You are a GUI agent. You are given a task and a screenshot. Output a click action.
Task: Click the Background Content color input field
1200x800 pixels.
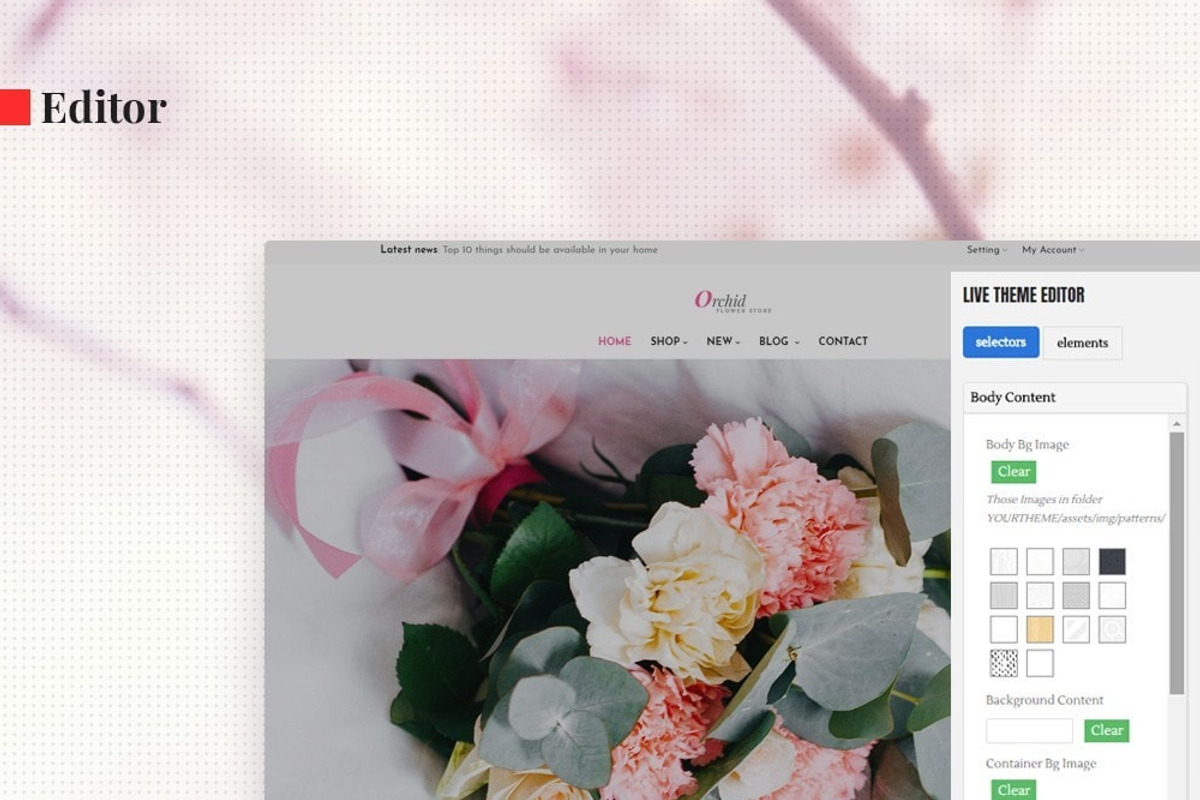click(x=1029, y=730)
